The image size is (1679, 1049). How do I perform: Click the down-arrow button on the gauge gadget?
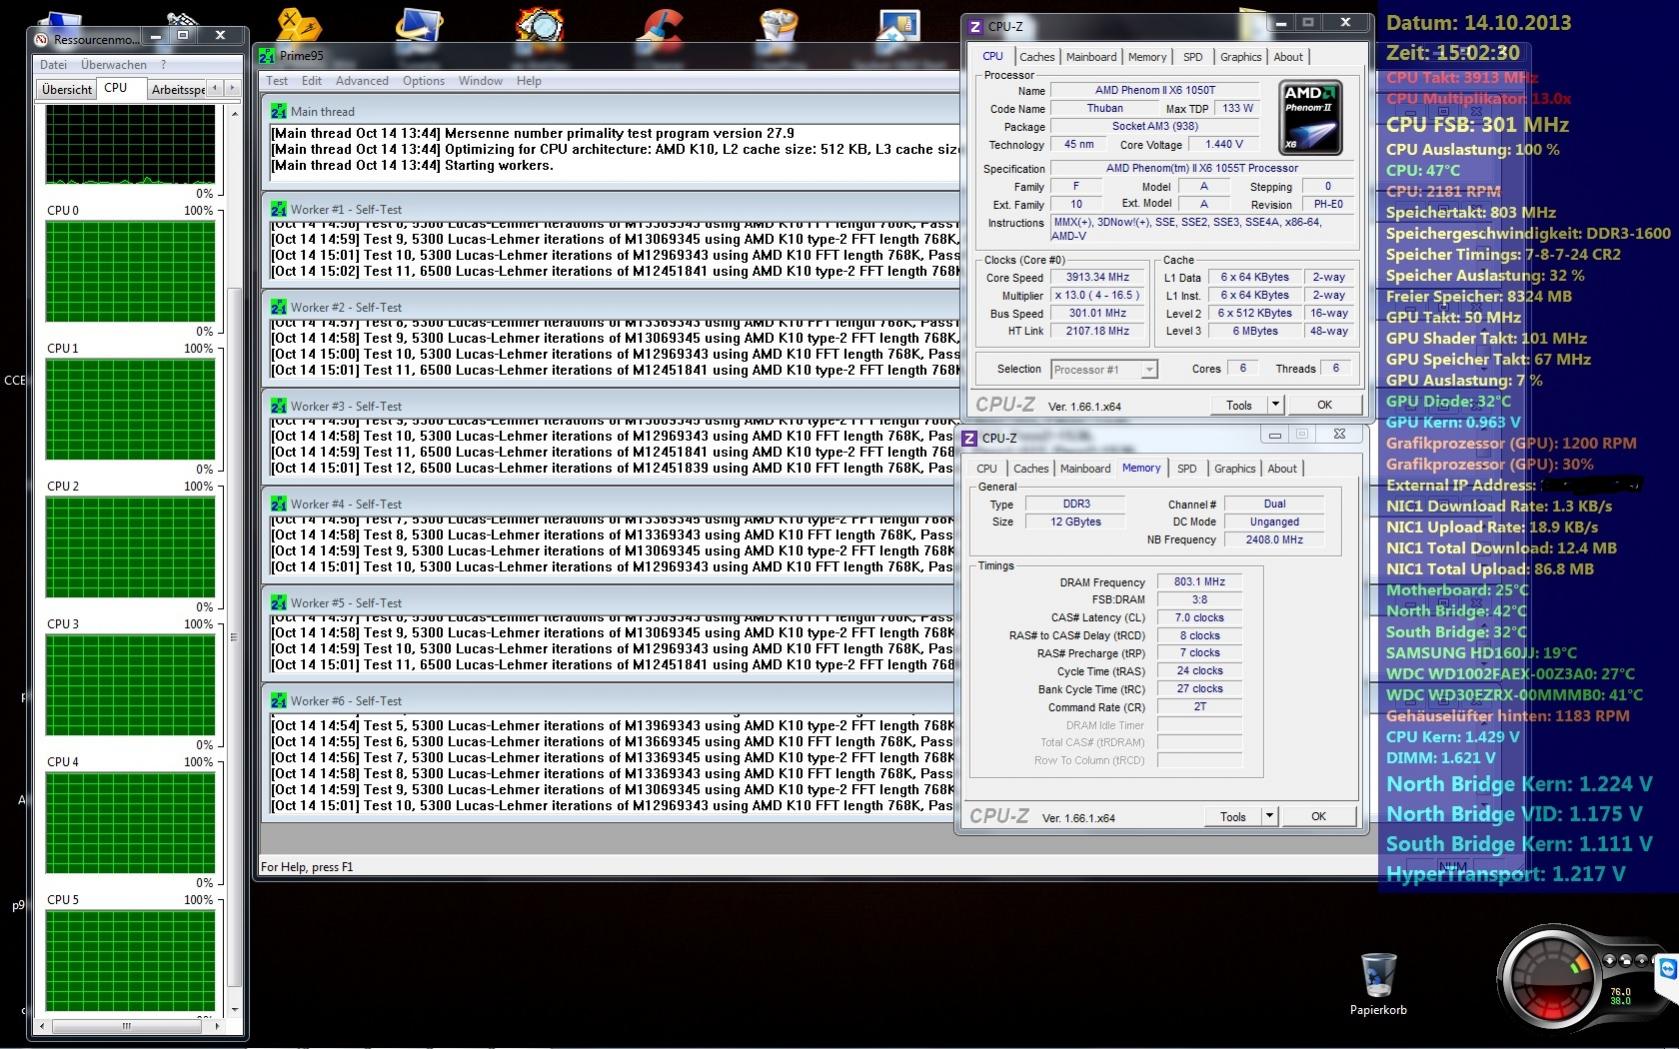(x=1609, y=960)
